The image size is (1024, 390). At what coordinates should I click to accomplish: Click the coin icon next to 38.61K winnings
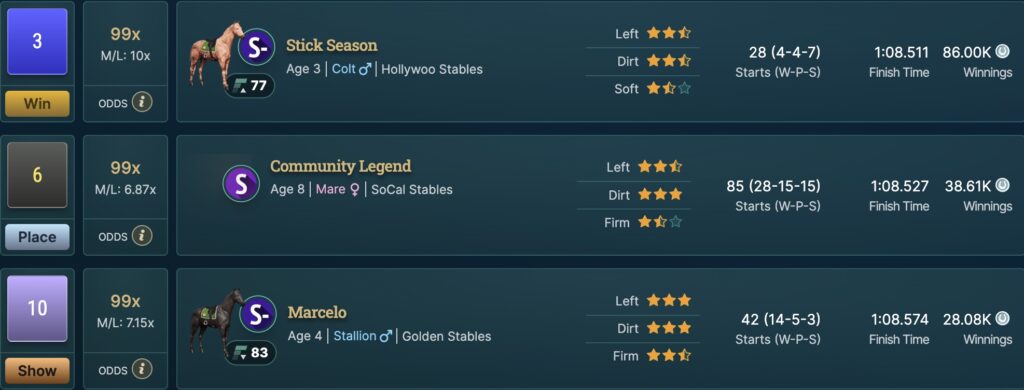pos(1002,186)
